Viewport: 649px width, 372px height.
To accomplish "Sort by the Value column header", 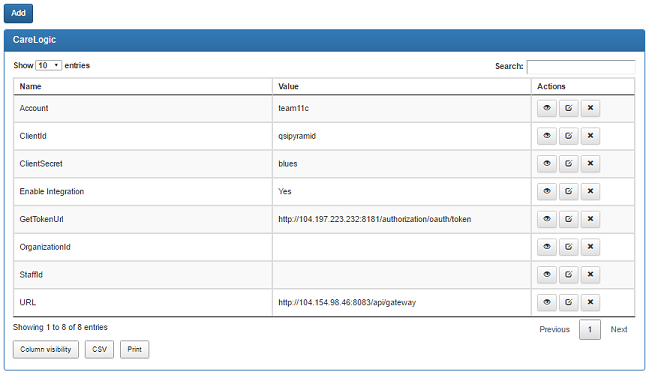I will click(x=401, y=86).
